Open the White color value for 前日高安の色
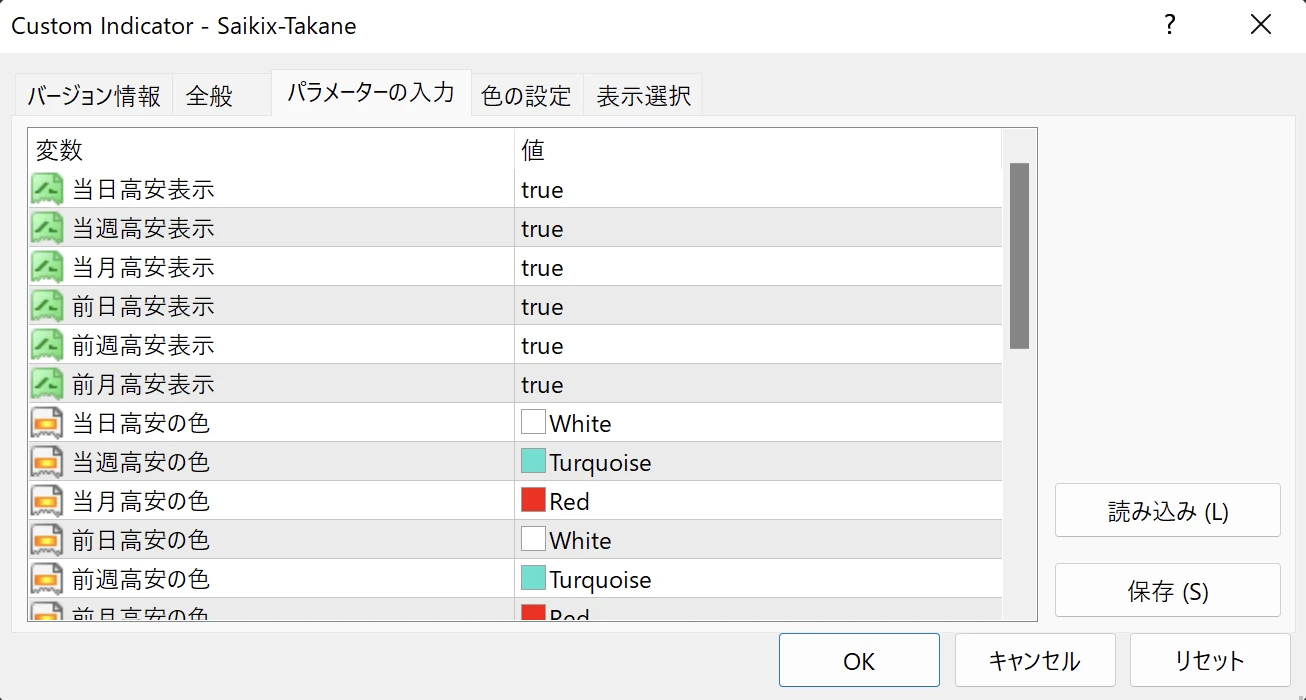Viewport: 1306px width, 700px height. coord(580,541)
